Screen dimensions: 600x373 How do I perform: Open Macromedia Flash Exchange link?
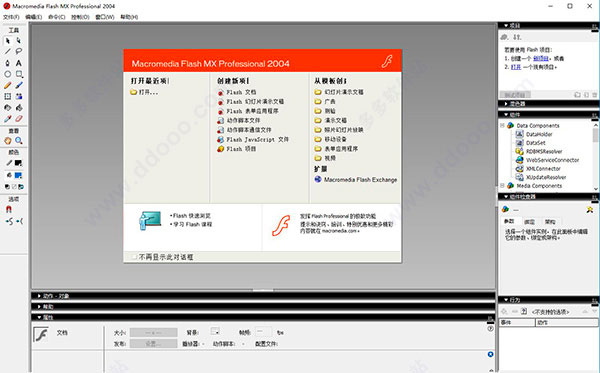360,179
